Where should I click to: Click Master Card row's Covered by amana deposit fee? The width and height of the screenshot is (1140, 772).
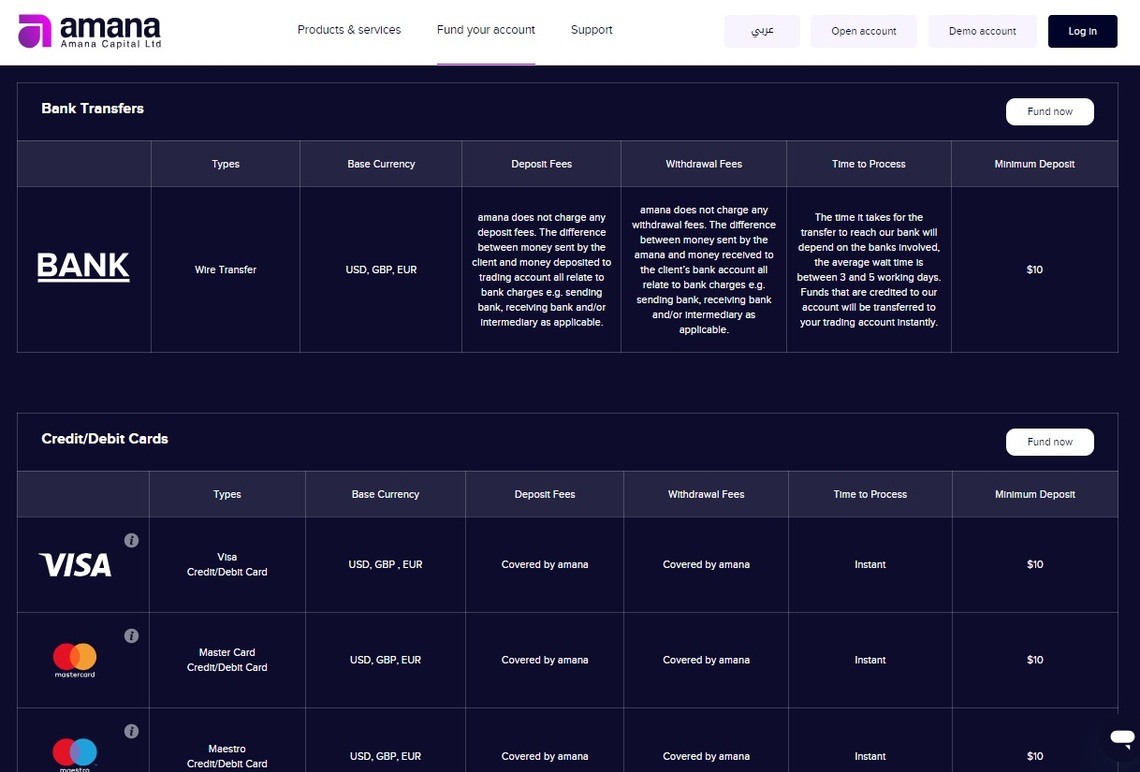pyautogui.click(x=545, y=660)
